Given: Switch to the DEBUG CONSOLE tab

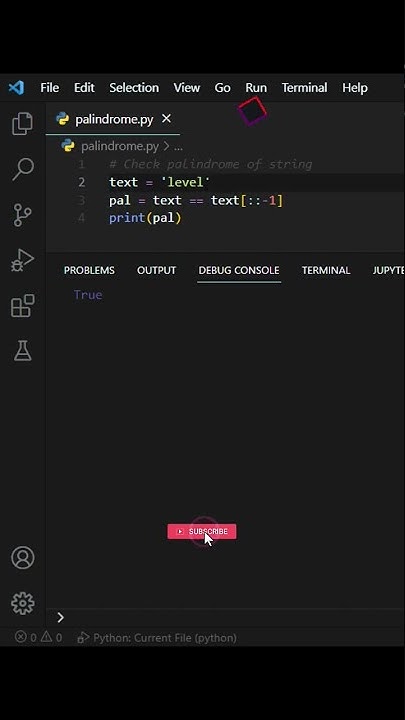Looking at the screenshot, I should [239, 270].
